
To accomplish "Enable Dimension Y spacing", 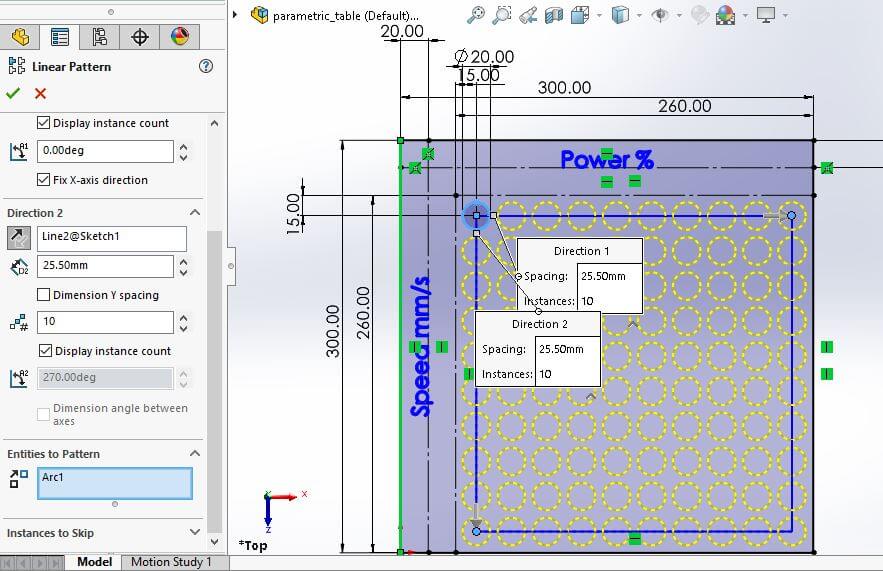I will pyautogui.click(x=43, y=295).
